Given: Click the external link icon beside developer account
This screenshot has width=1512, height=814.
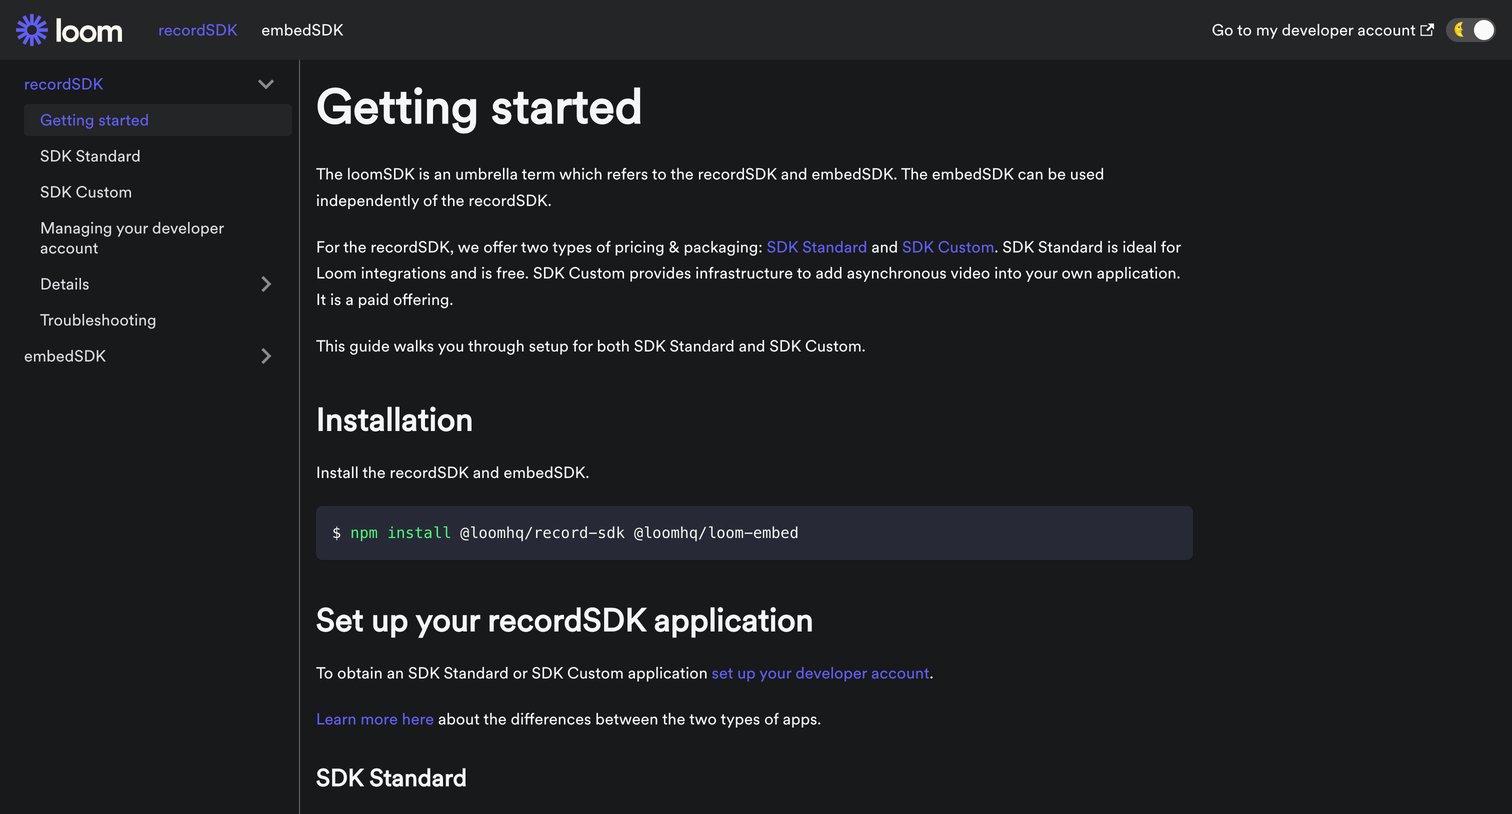Looking at the screenshot, I should pos(1427,30).
